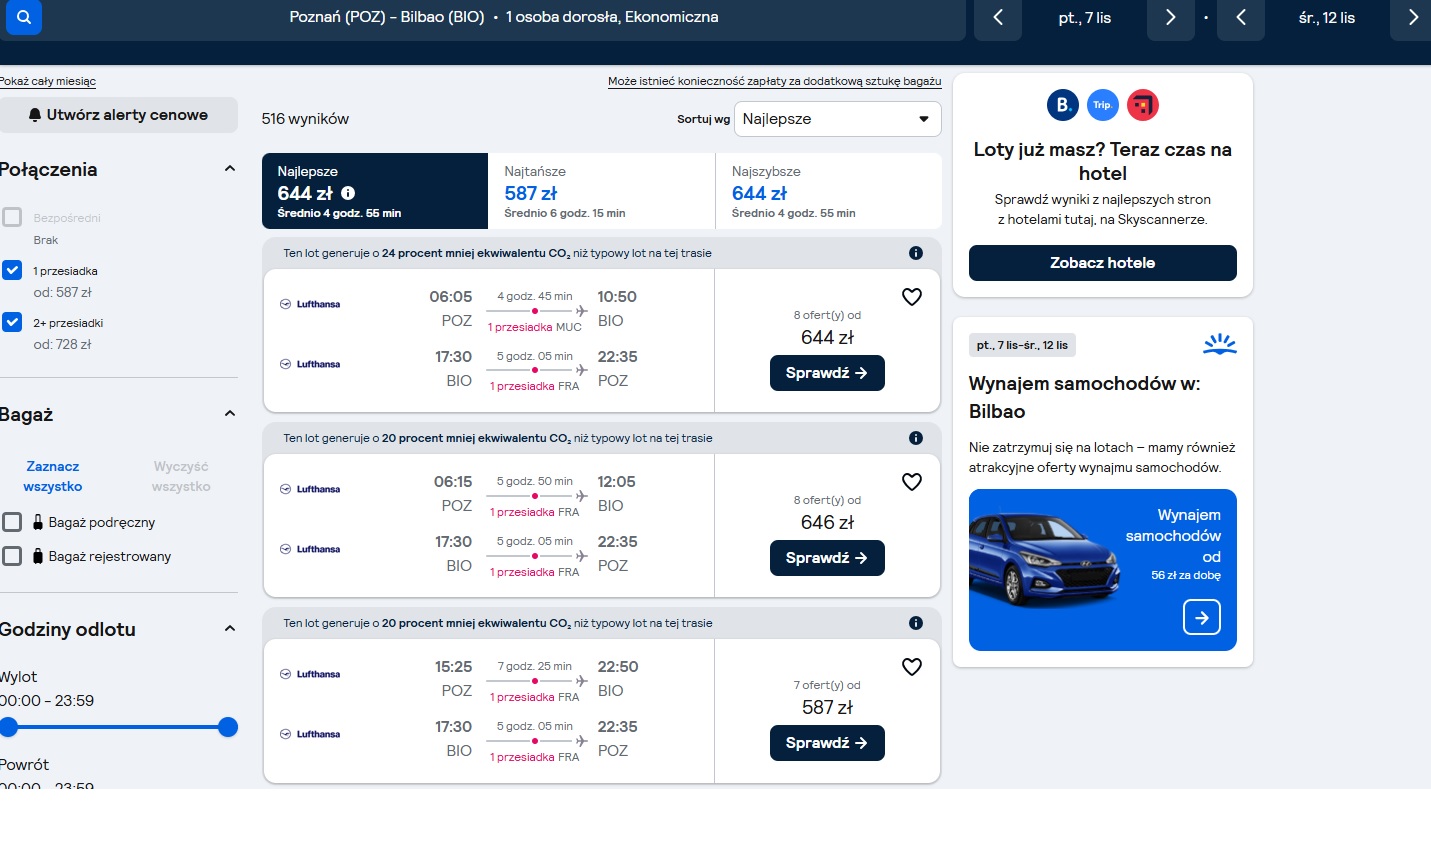Click CO2 info icon on 24 procent banner
1431x844 pixels.
915,253
